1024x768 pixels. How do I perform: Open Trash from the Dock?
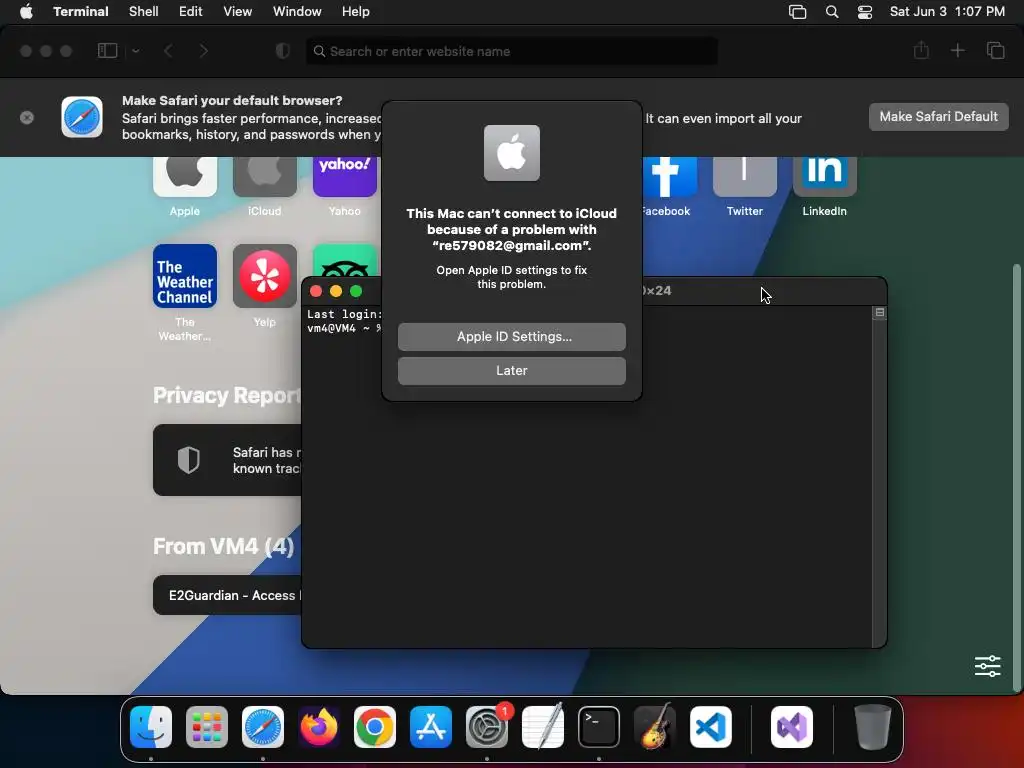point(872,727)
